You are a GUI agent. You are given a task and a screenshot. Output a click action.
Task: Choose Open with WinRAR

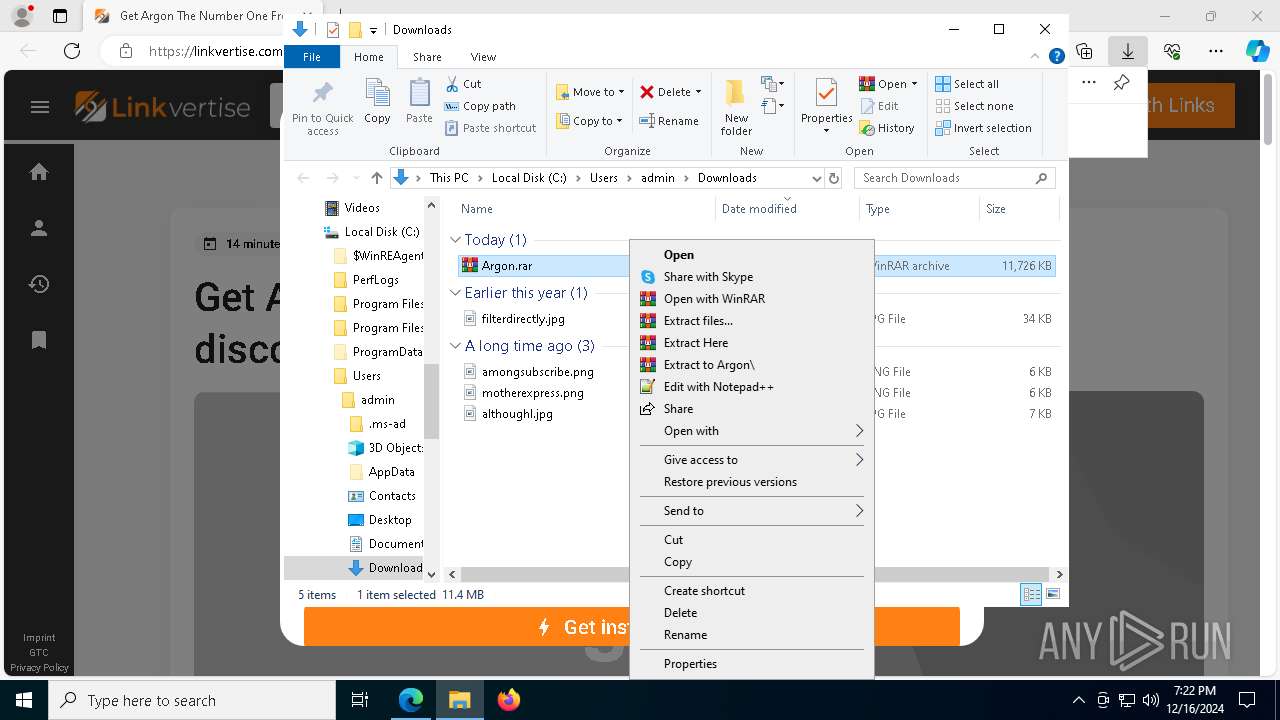[x=751, y=299]
